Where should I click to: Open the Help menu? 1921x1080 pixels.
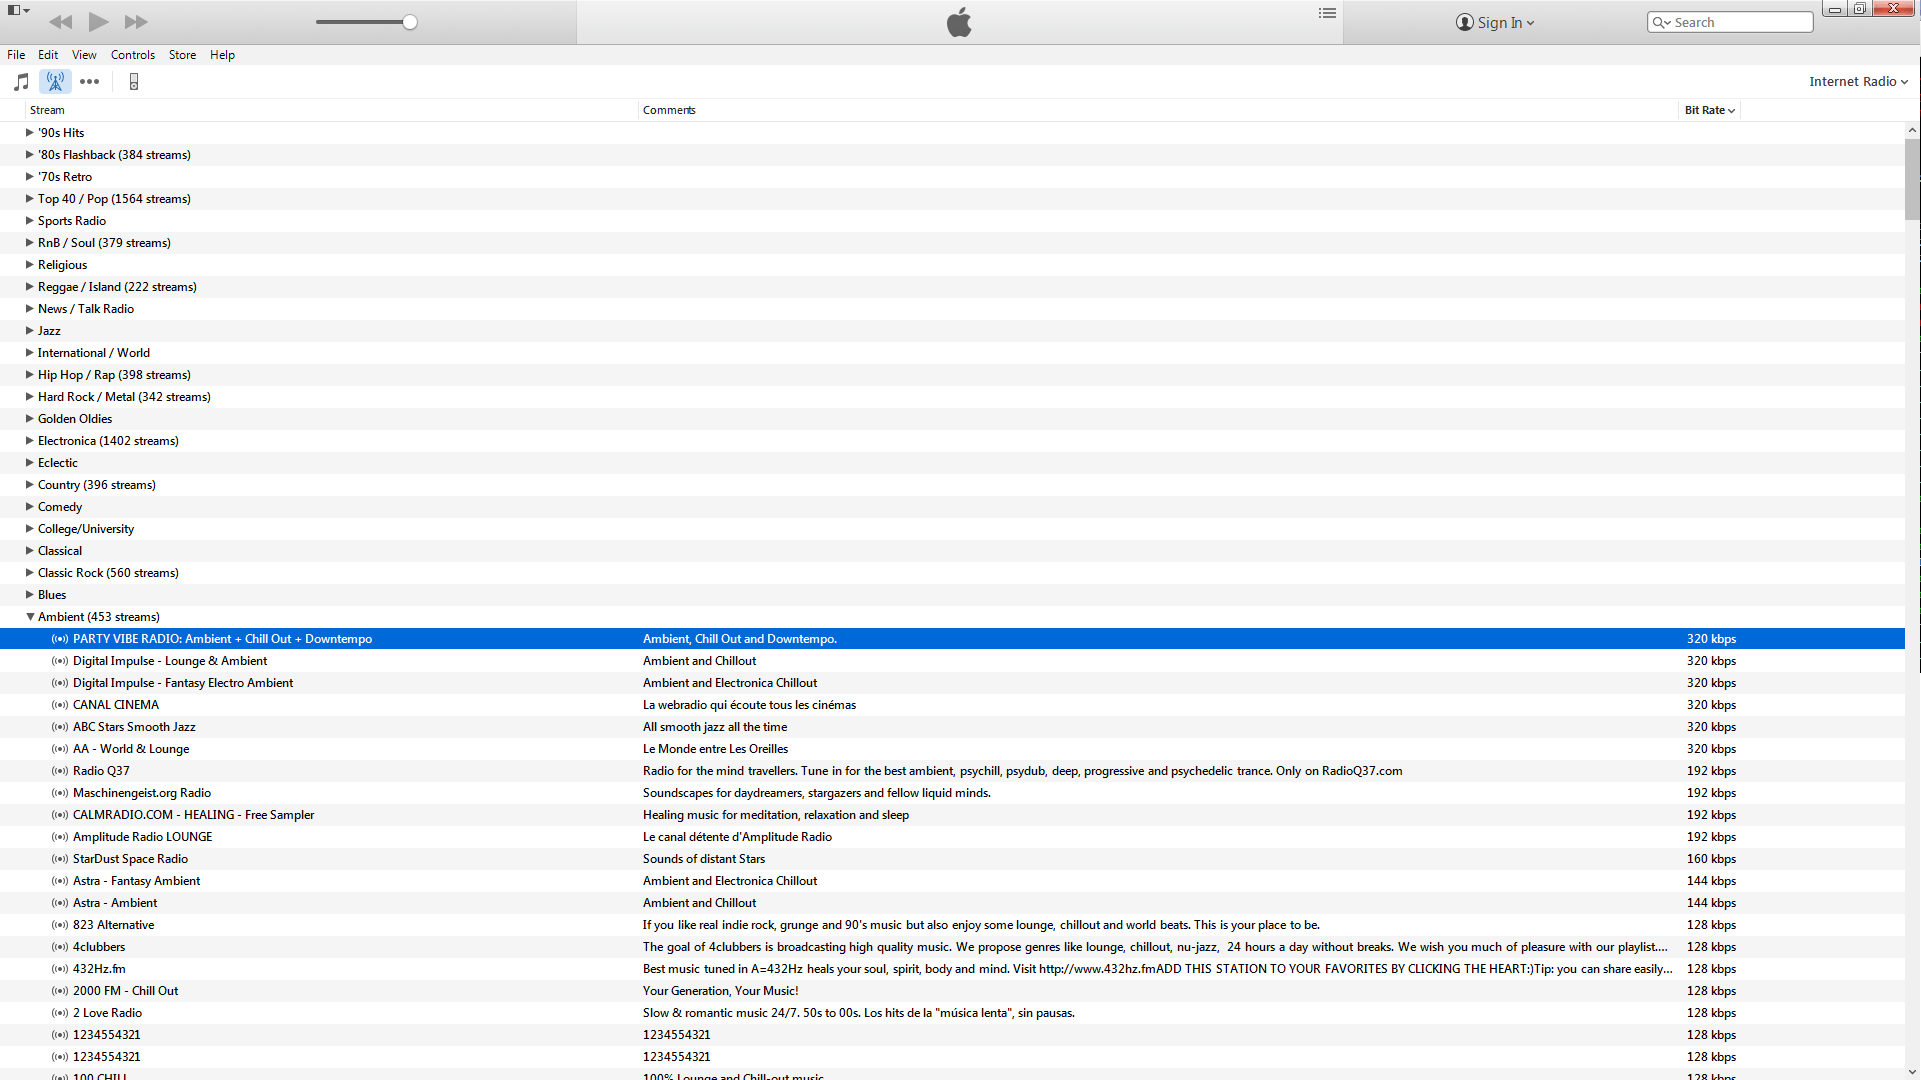coord(222,55)
